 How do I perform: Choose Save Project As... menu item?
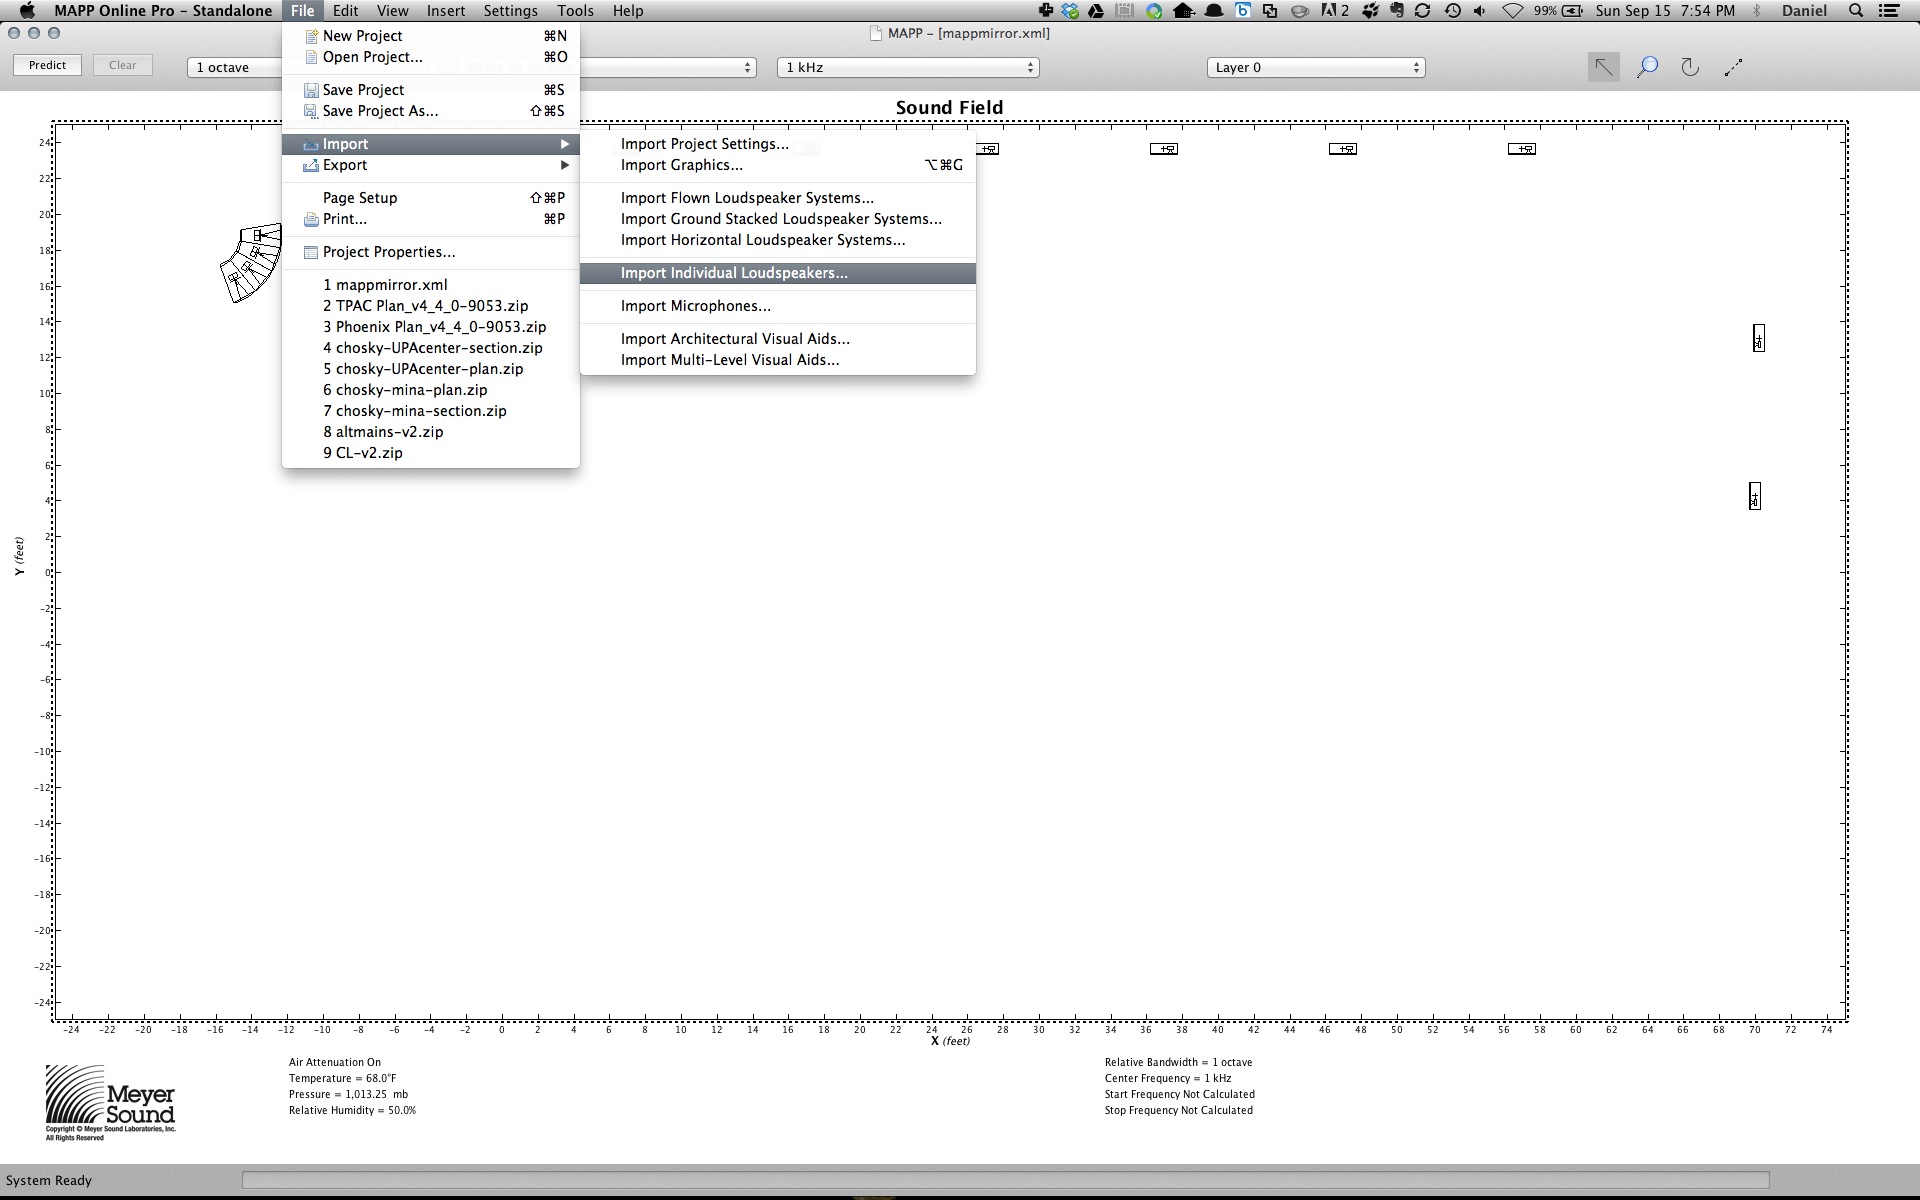pos(431,111)
